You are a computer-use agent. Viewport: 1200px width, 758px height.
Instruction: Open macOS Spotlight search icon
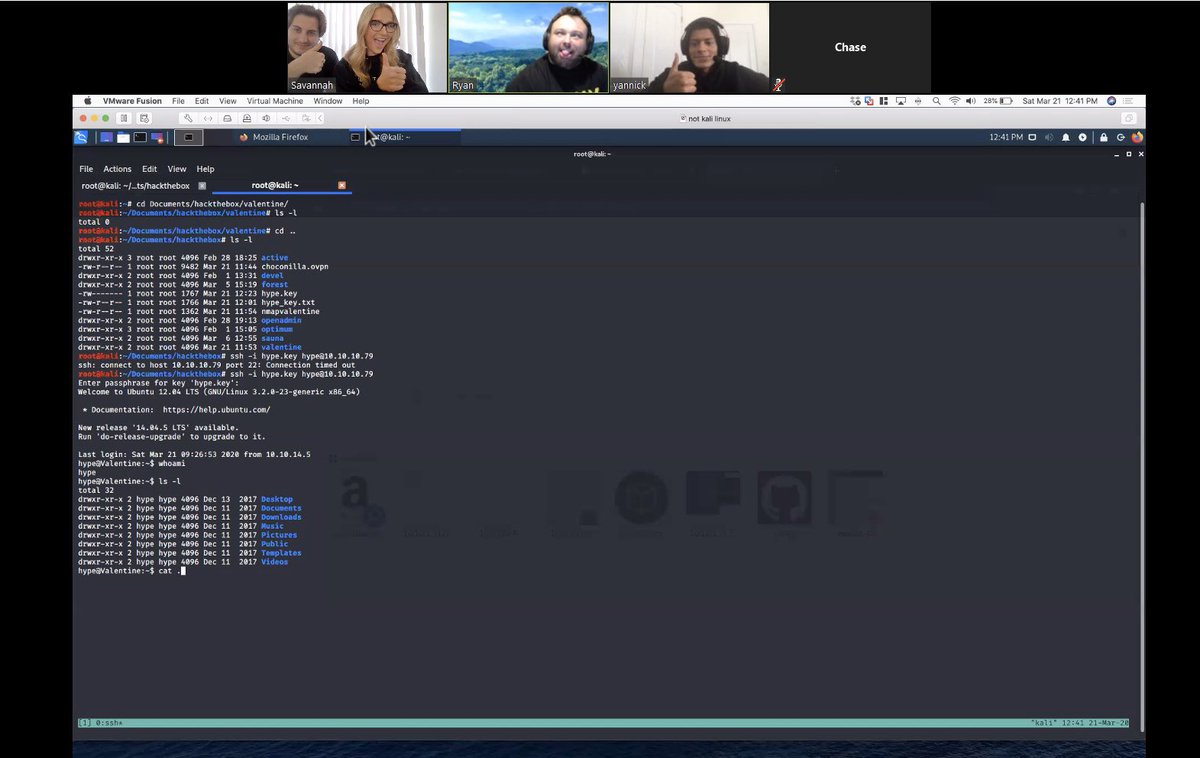tap(936, 101)
